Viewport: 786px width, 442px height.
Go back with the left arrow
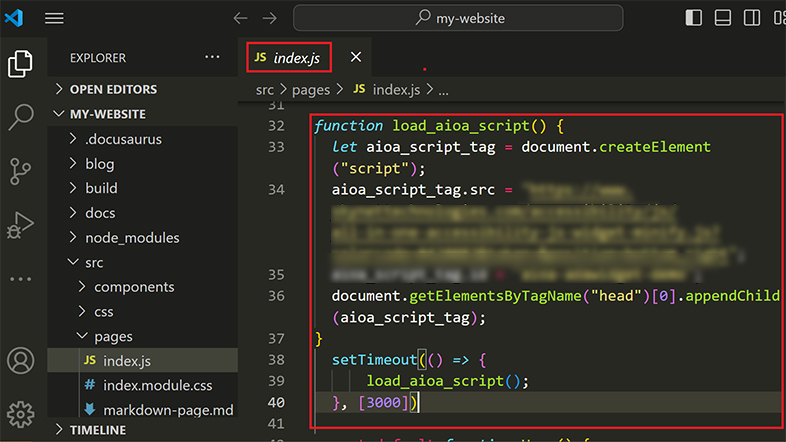click(x=241, y=19)
